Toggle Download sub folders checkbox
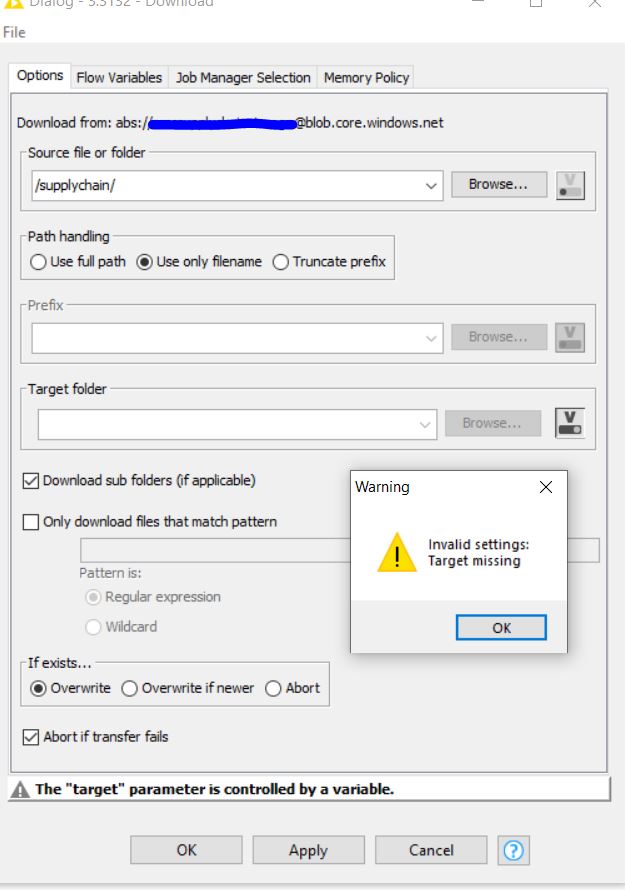This screenshot has width=625, height=890. (x=31, y=481)
